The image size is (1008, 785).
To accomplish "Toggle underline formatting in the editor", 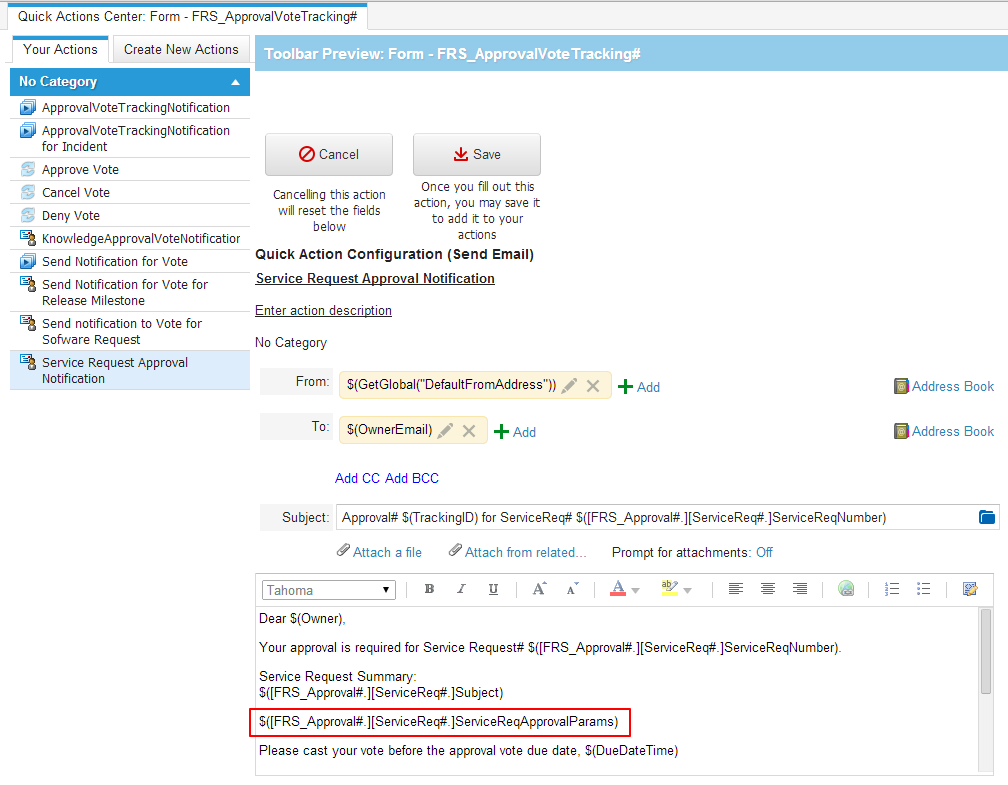I will pyautogui.click(x=492, y=589).
